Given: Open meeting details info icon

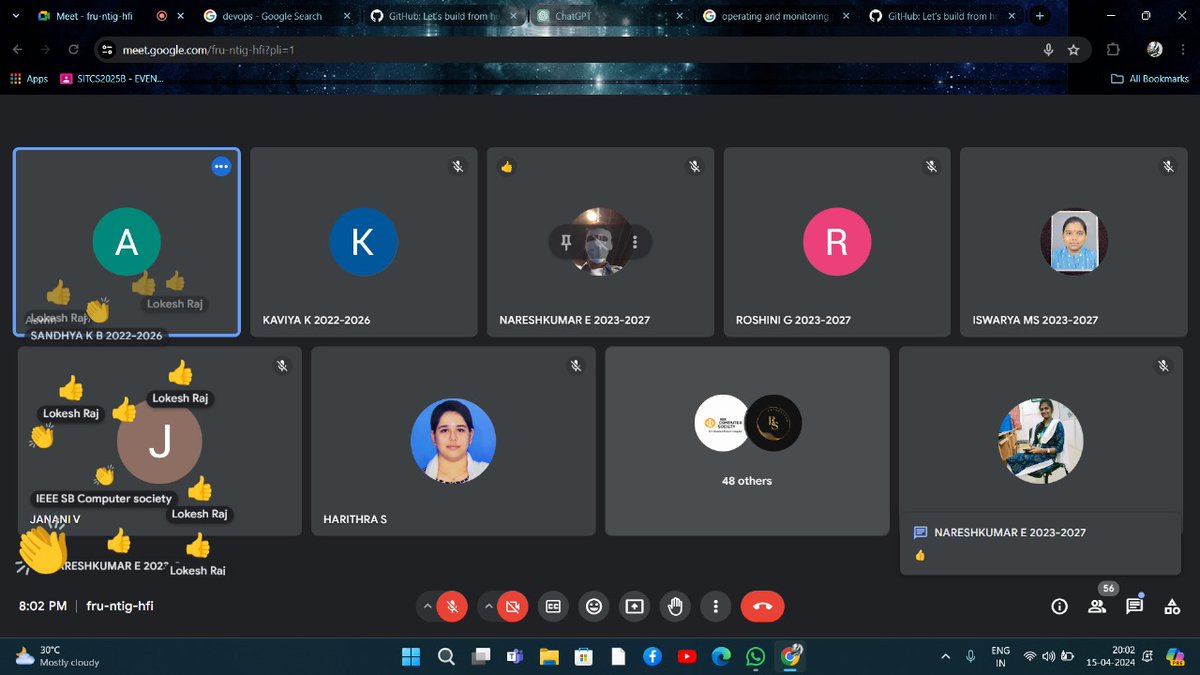Looking at the screenshot, I should pyautogui.click(x=1060, y=606).
